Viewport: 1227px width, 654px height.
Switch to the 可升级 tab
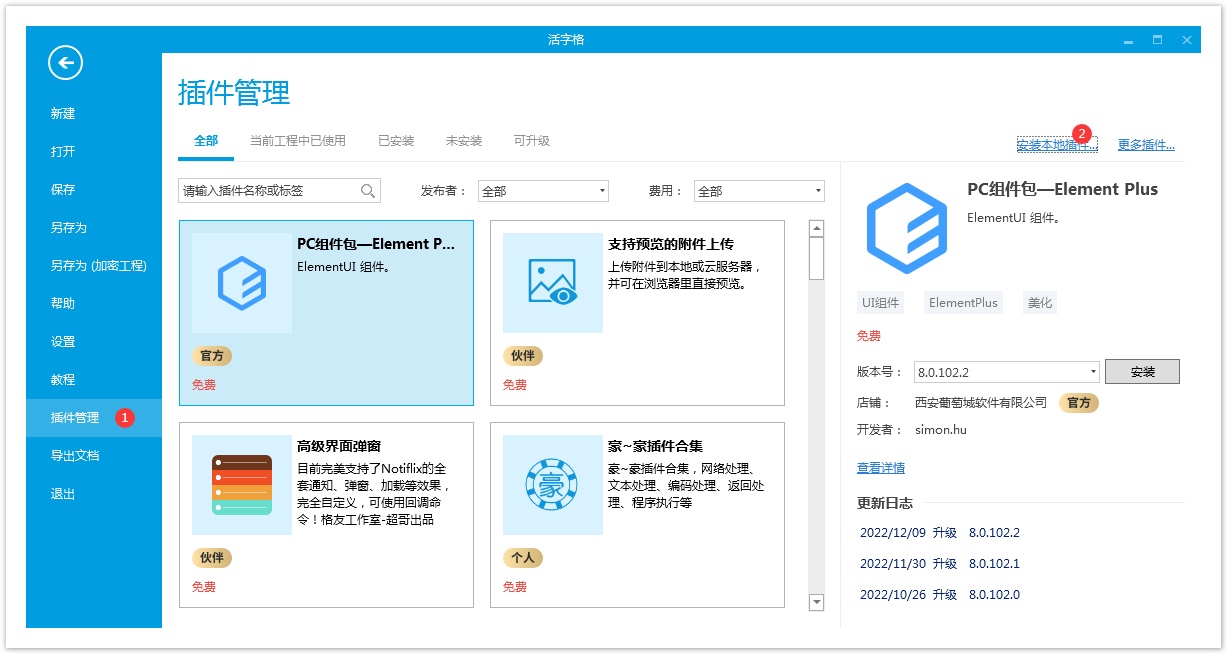[x=532, y=141]
